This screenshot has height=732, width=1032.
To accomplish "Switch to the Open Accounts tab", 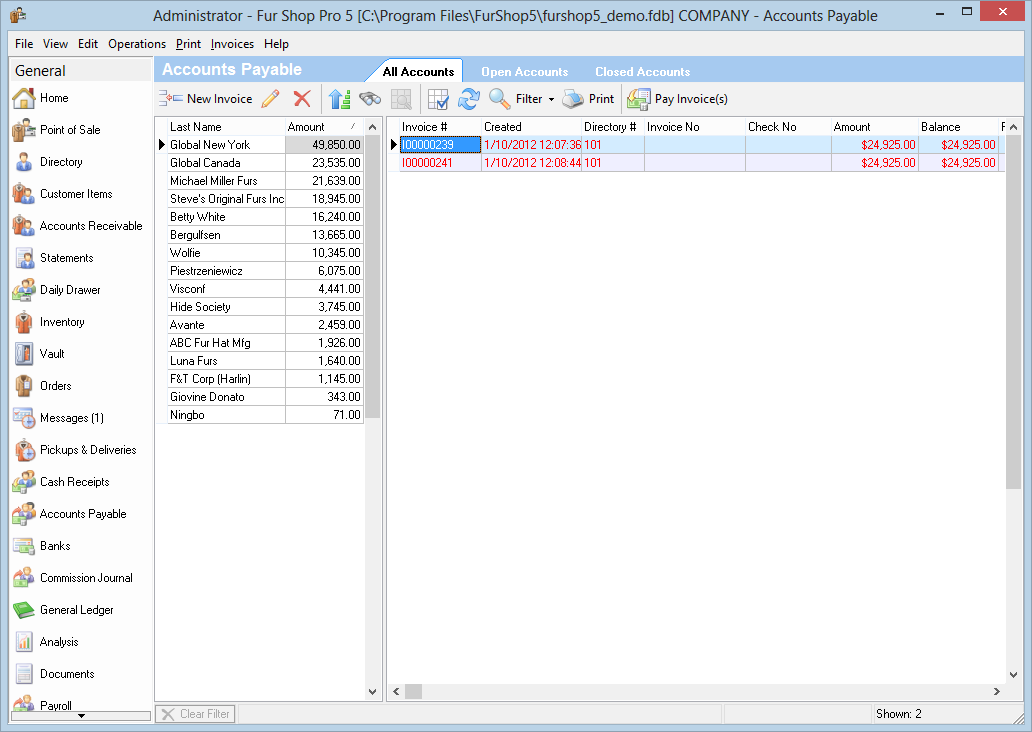I will pyautogui.click(x=524, y=72).
